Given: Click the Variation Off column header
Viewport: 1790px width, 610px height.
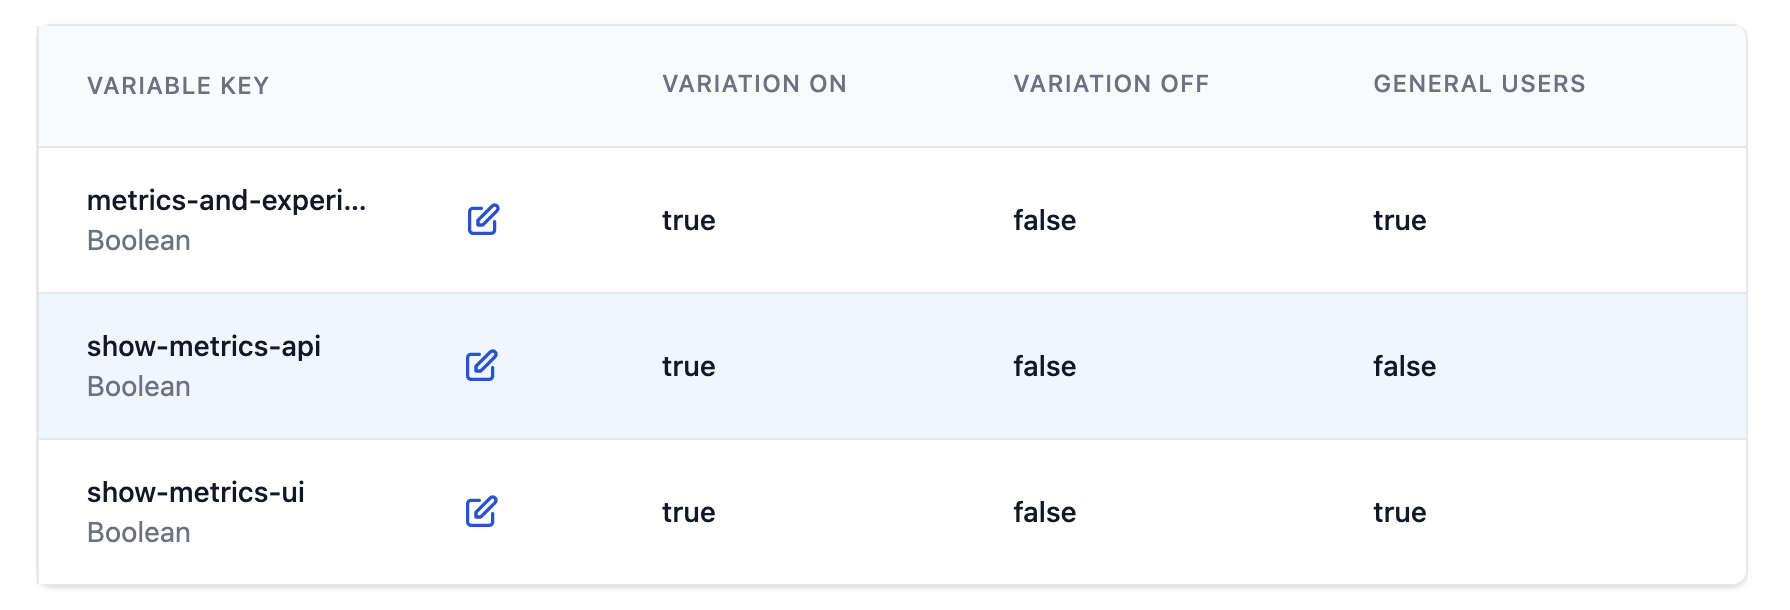Looking at the screenshot, I should (1111, 84).
